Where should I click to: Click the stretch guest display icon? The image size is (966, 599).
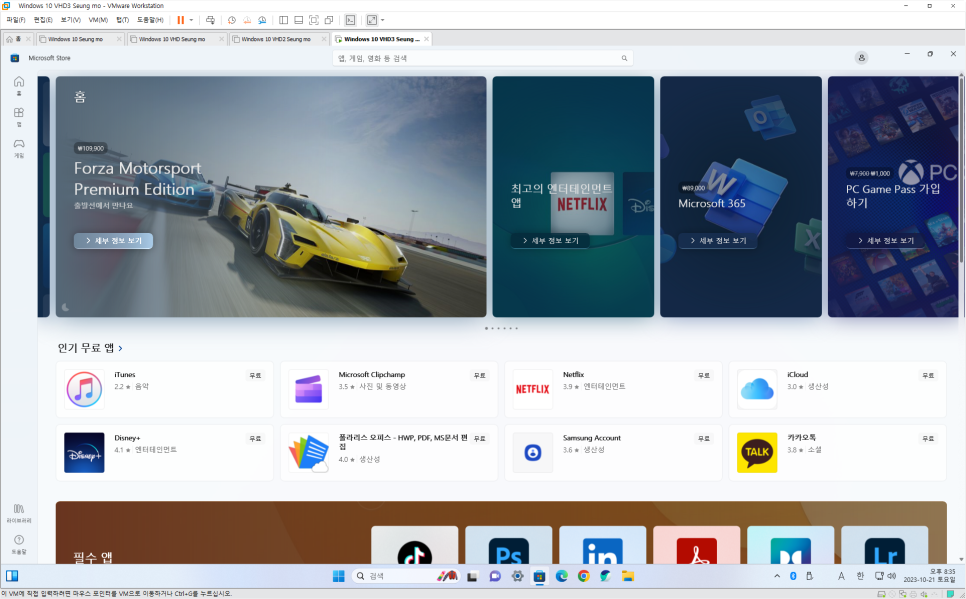(372, 20)
